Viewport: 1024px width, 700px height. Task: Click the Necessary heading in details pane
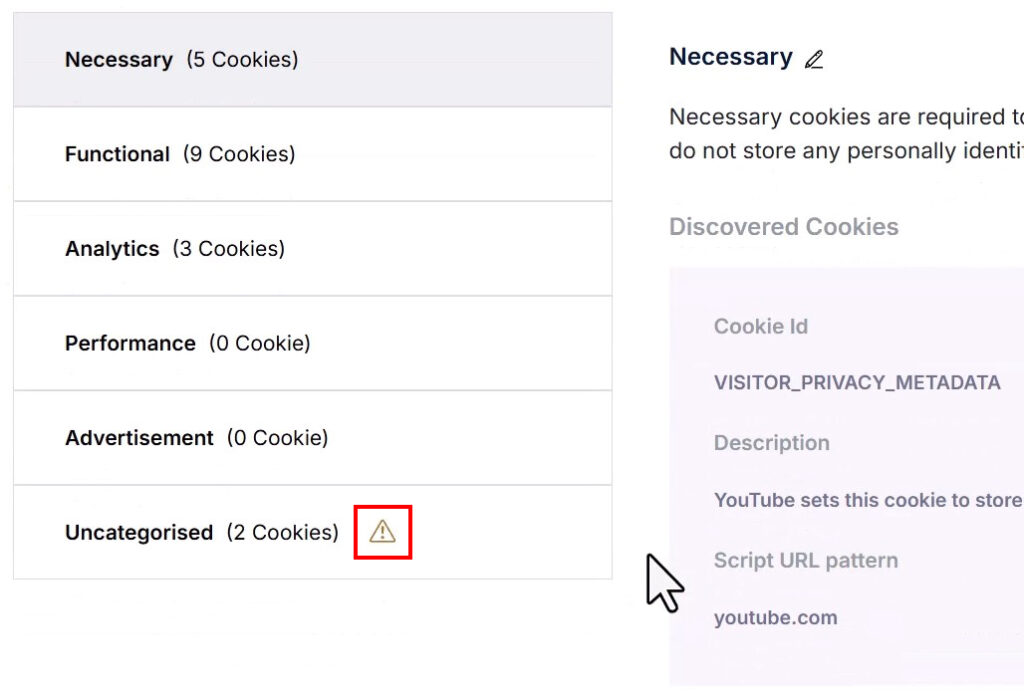click(730, 57)
